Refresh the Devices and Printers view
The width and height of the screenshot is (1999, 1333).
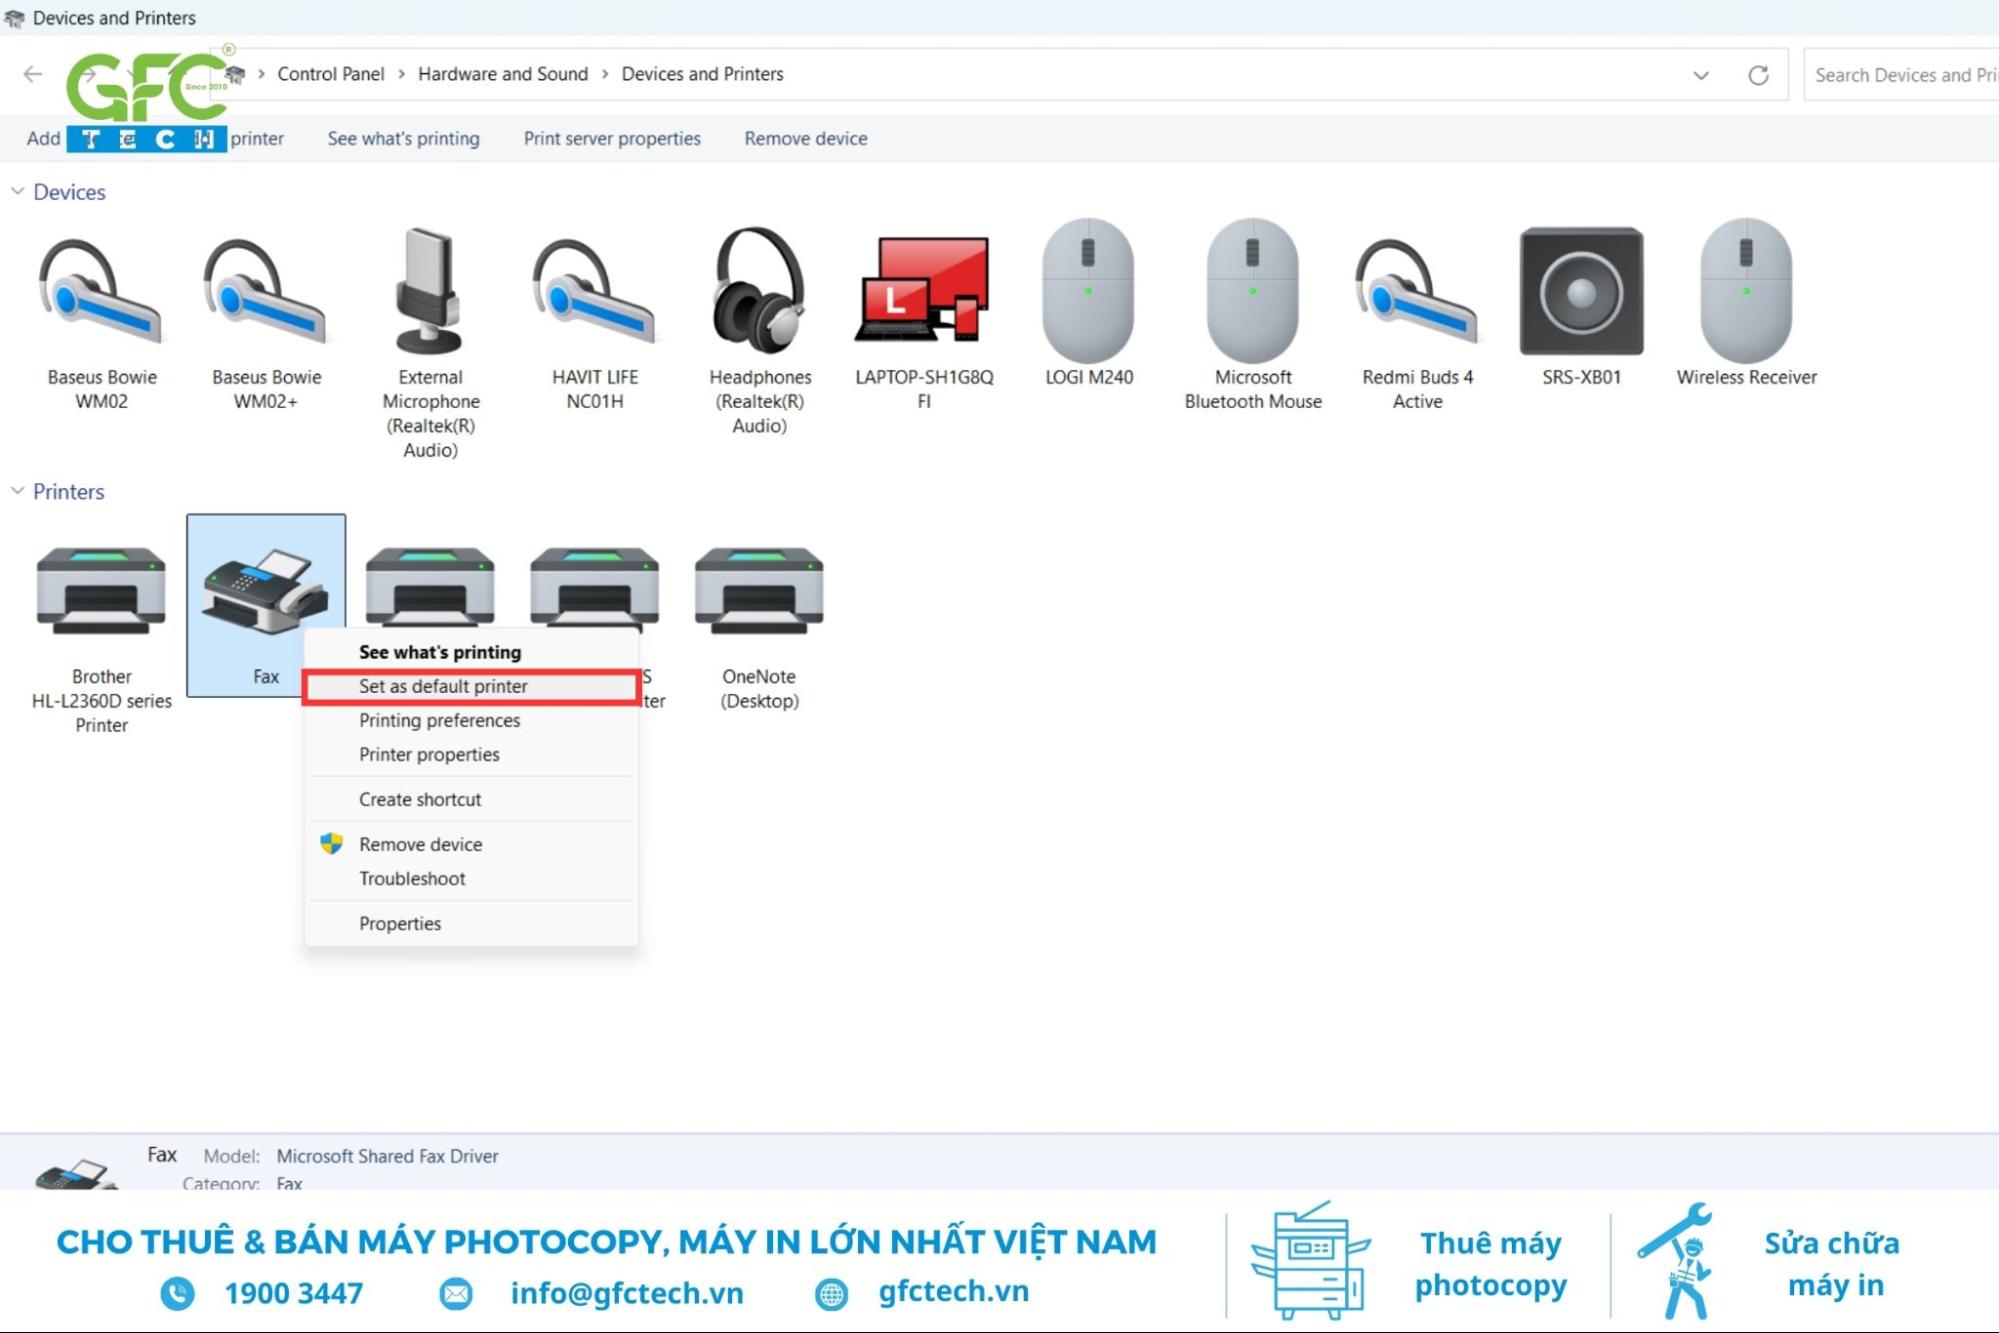click(1758, 75)
